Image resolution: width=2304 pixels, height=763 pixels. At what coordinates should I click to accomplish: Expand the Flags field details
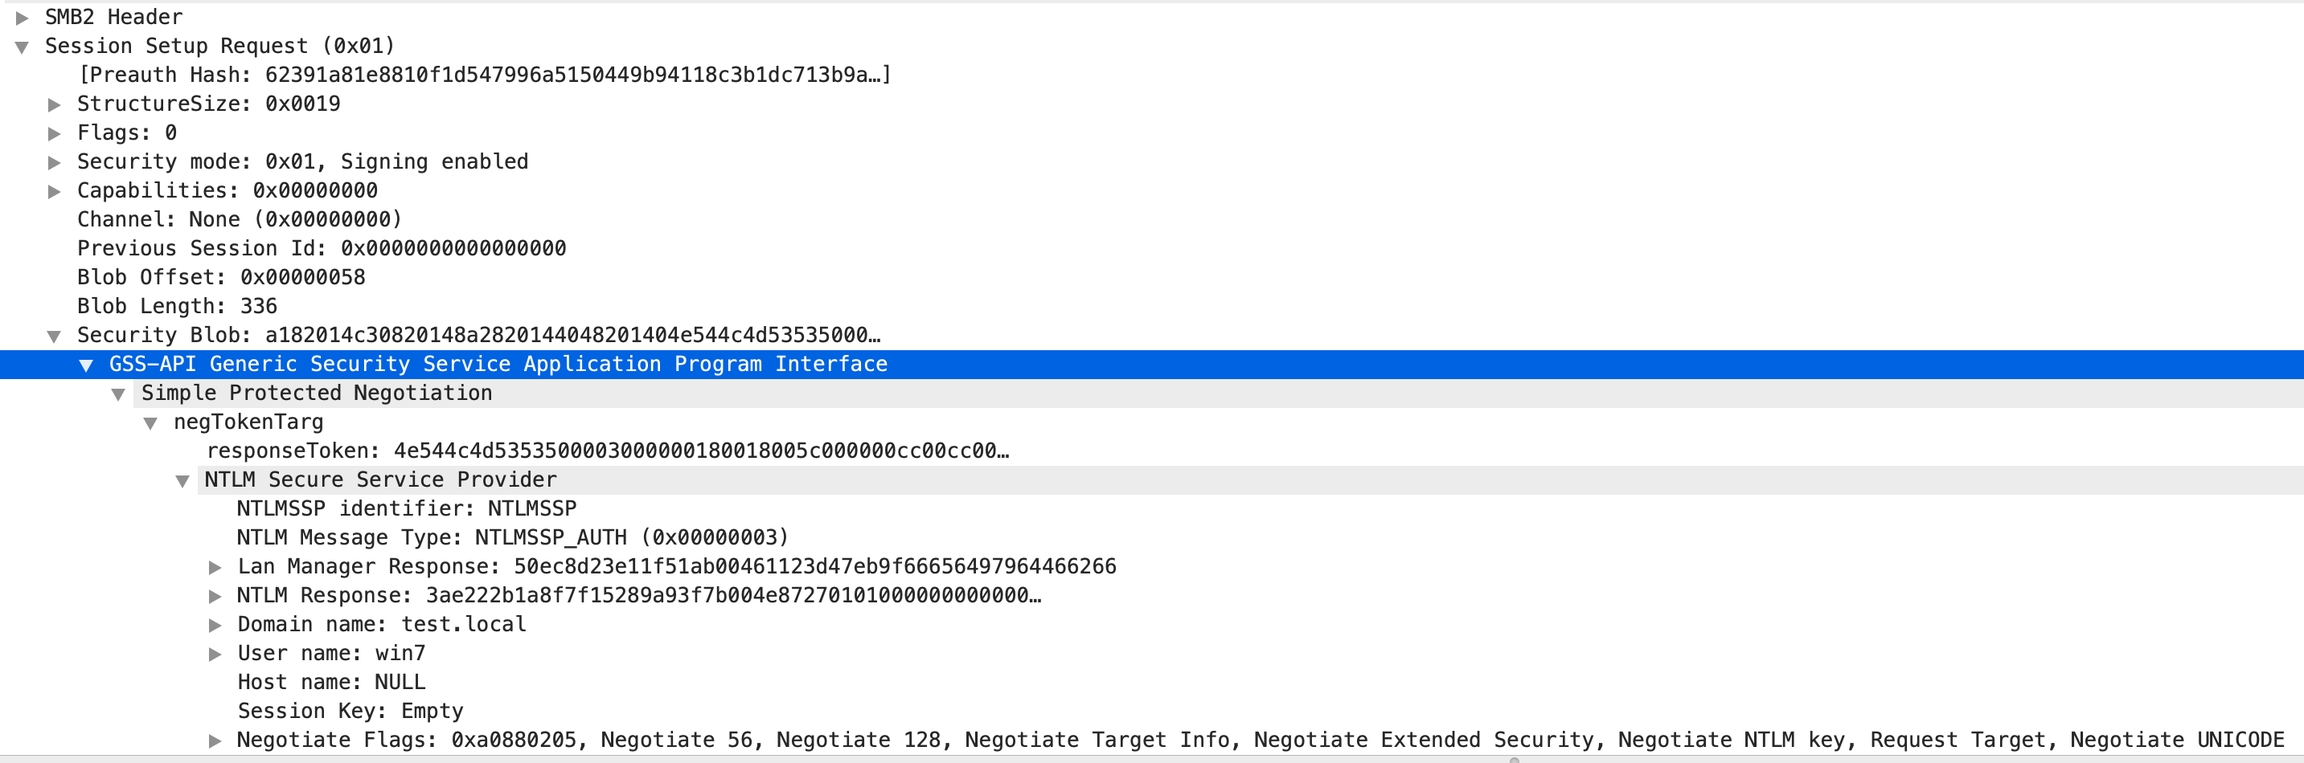click(55, 134)
